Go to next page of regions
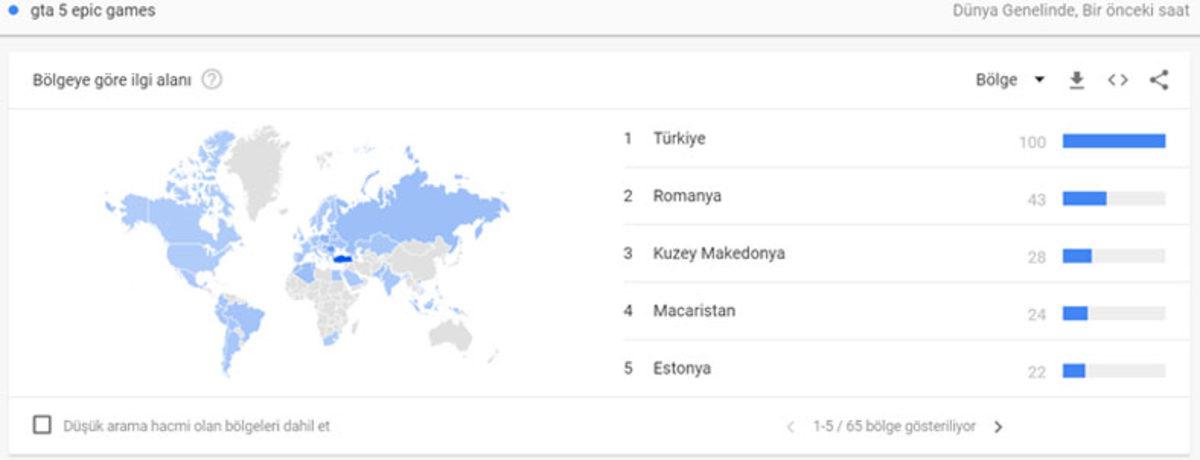The image size is (1200, 460). click(x=998, y=427)
